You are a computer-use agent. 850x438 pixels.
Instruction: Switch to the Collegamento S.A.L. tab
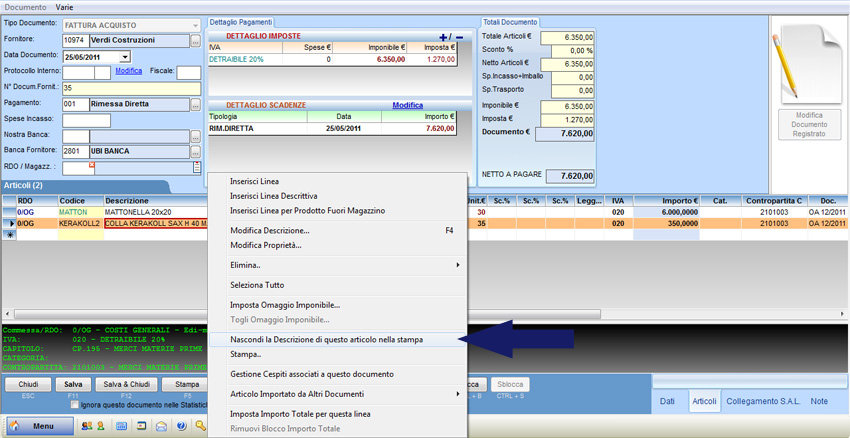(x=763, y=401)
